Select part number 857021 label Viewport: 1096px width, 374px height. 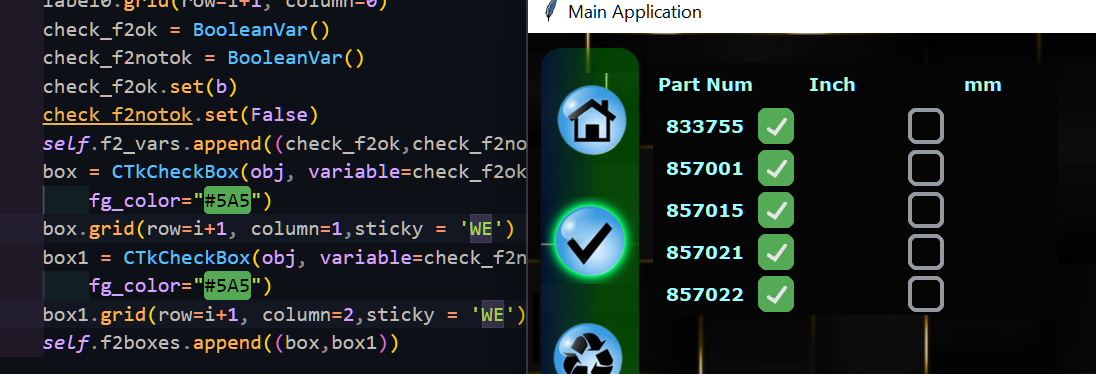tap(705, 252)
